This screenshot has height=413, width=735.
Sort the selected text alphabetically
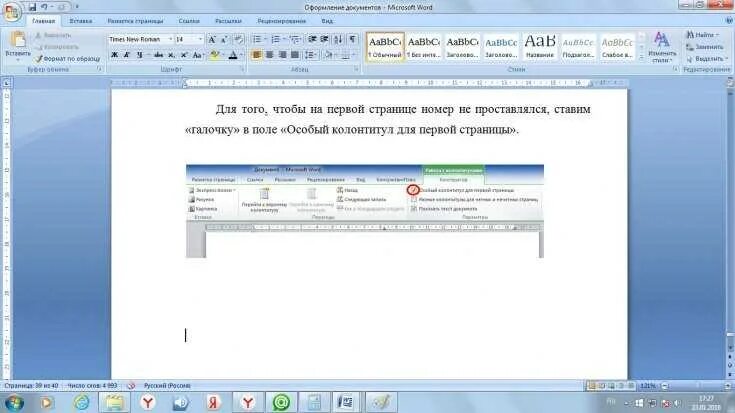(x=338, y=39)
